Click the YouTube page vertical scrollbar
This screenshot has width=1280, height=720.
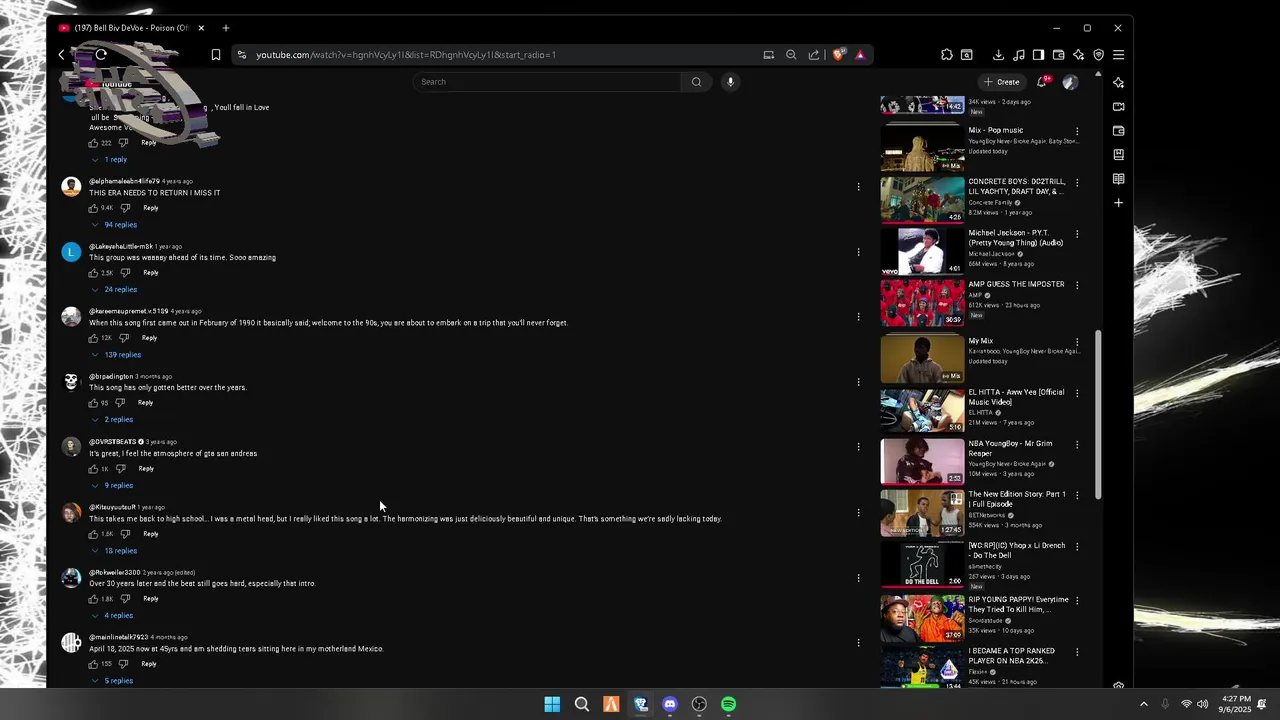pos(1099,415)
